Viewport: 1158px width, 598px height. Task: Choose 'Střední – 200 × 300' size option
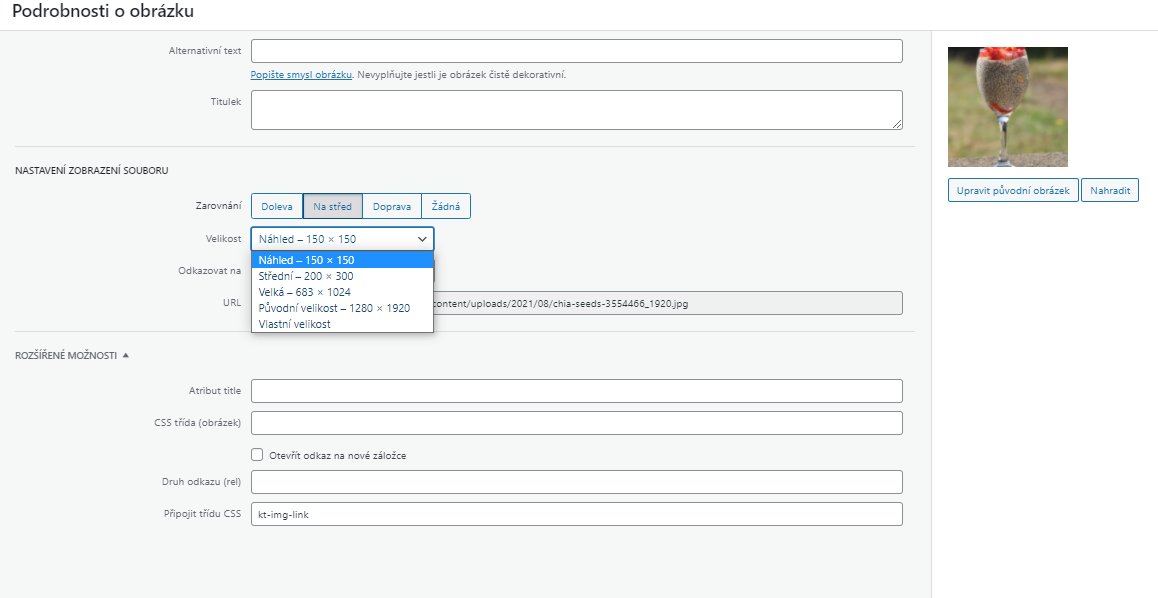click(306, 276)
